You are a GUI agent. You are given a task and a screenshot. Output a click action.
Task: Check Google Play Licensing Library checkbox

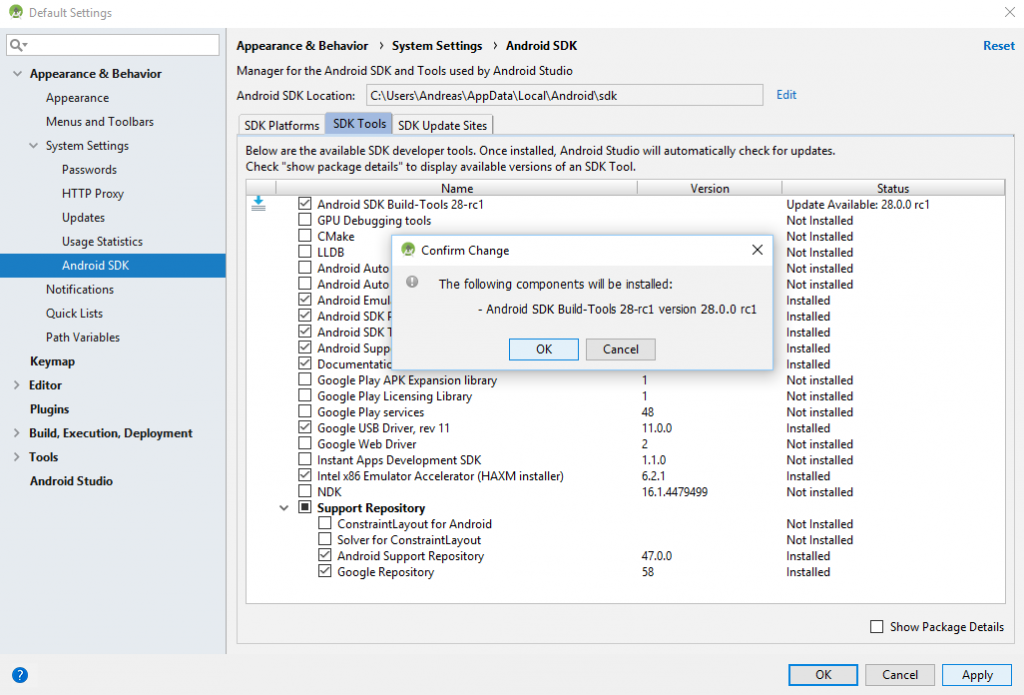click(305, 396)
